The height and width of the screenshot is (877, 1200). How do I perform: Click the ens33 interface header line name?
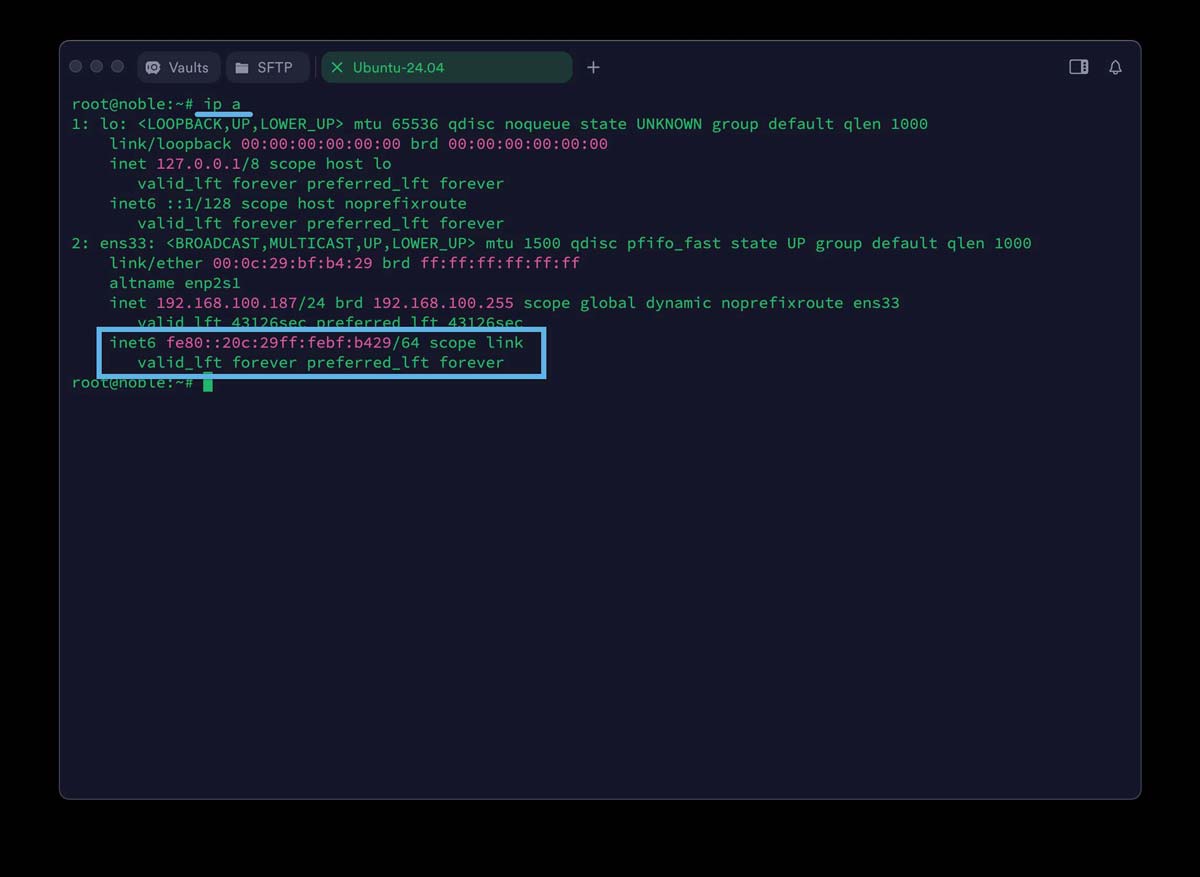click(119, 243)
